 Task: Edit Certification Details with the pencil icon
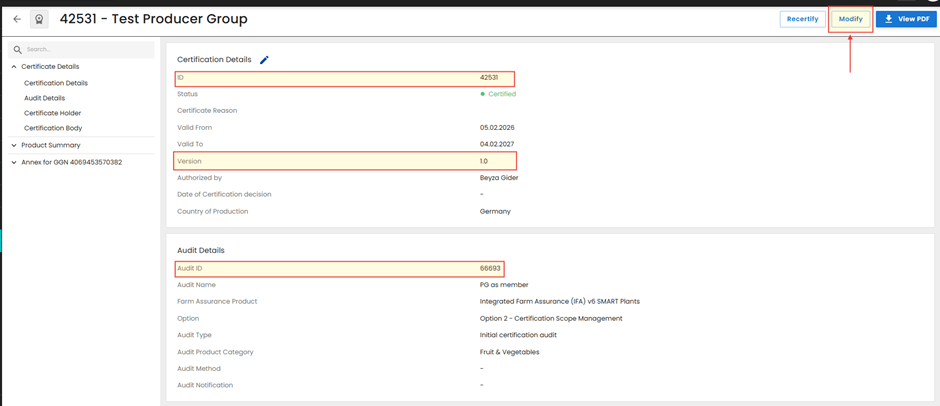click(264, 59)
